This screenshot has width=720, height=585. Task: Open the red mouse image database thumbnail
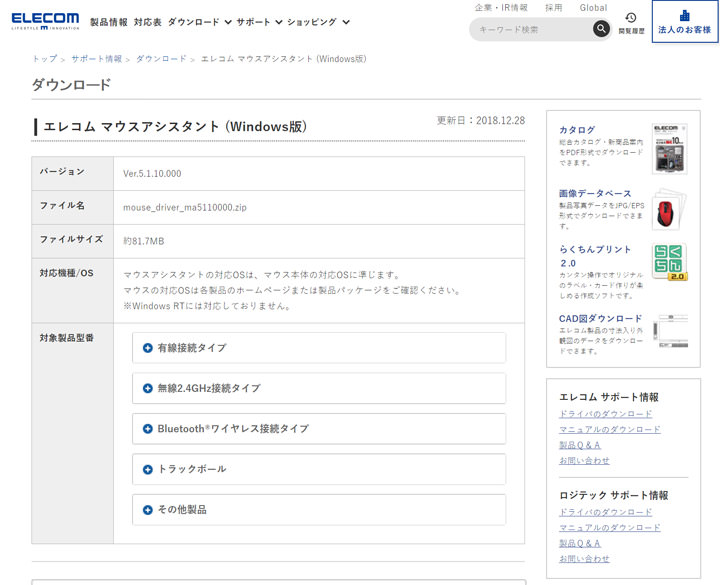coord(669,210)
